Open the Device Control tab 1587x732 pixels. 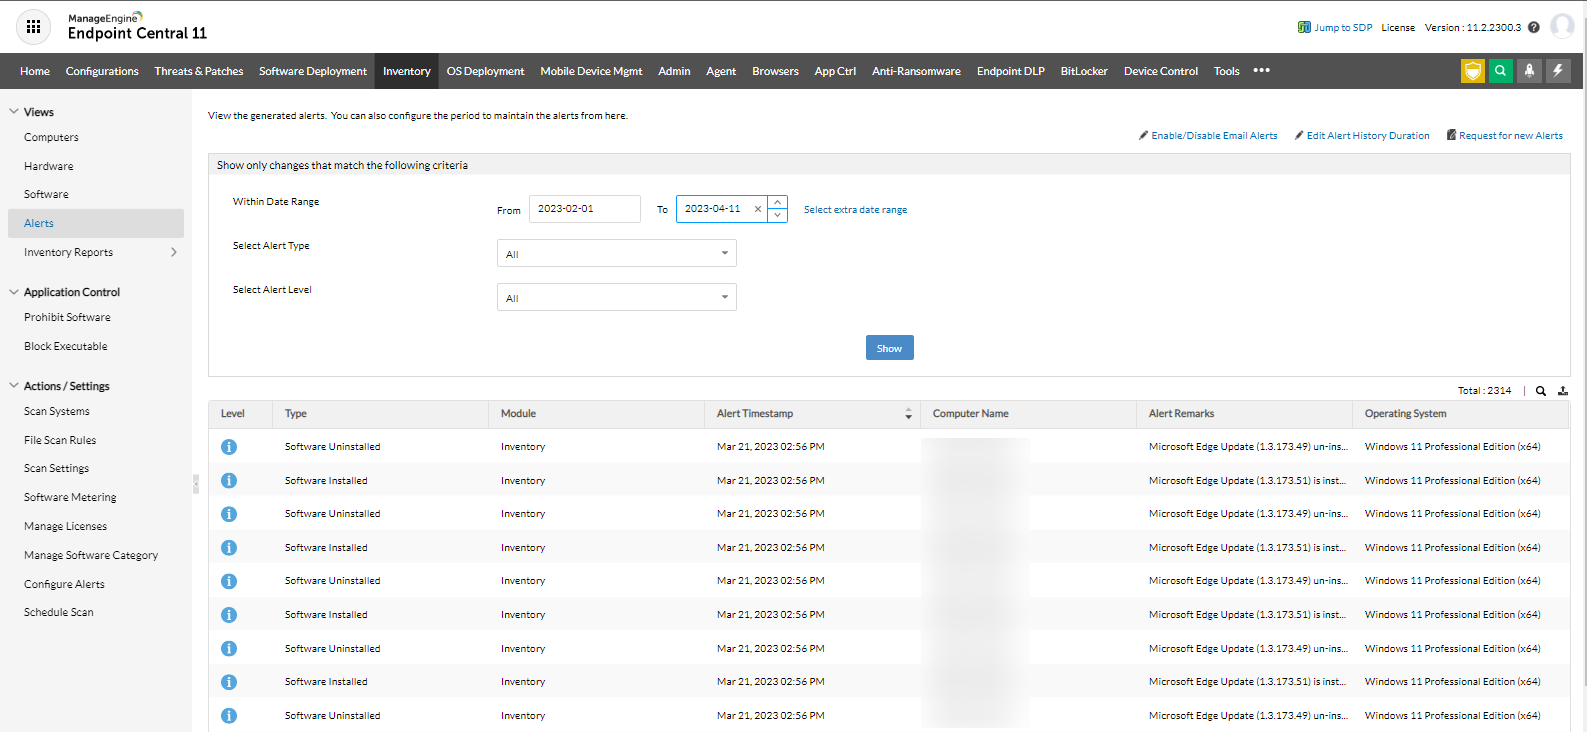[1161, 71]
